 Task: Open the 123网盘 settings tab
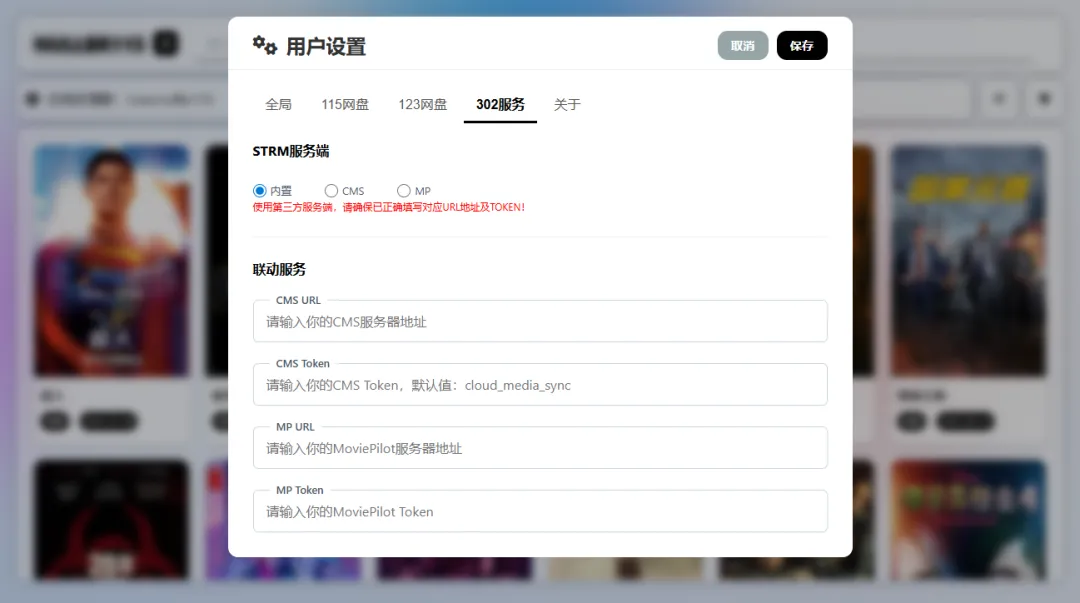point(422,104)
